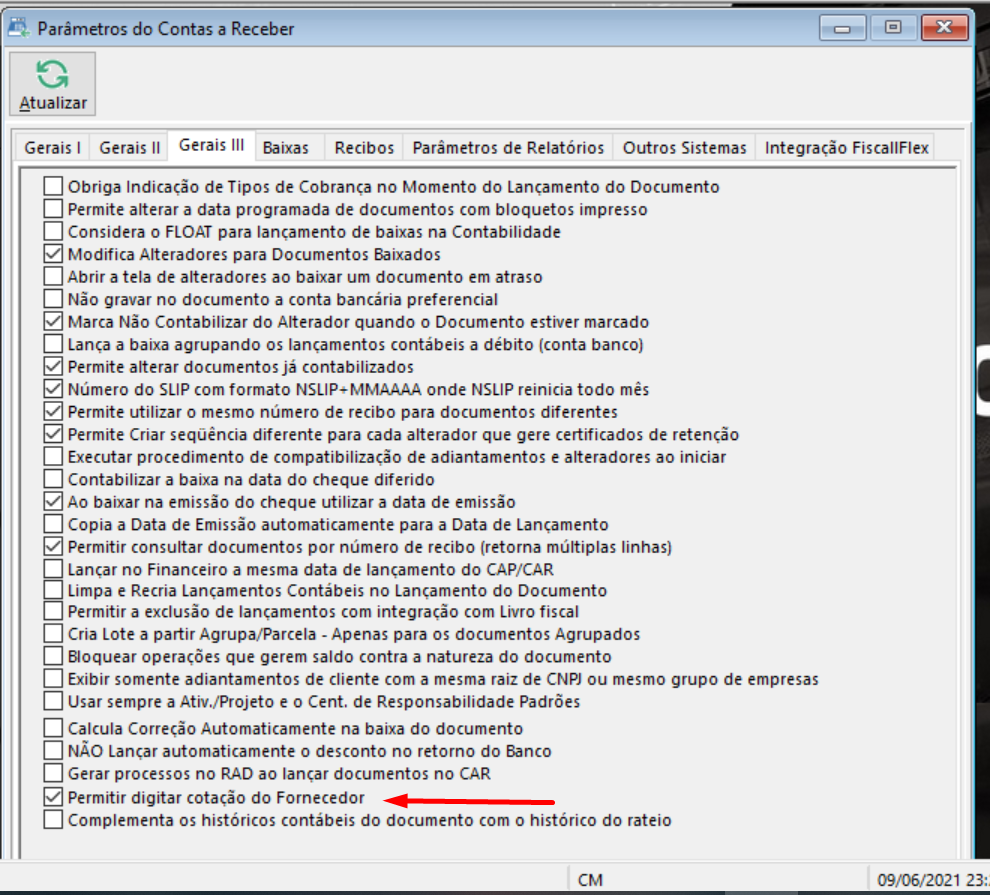Enable NÃO Lançar automaticamente o desconto

point(53,751)
